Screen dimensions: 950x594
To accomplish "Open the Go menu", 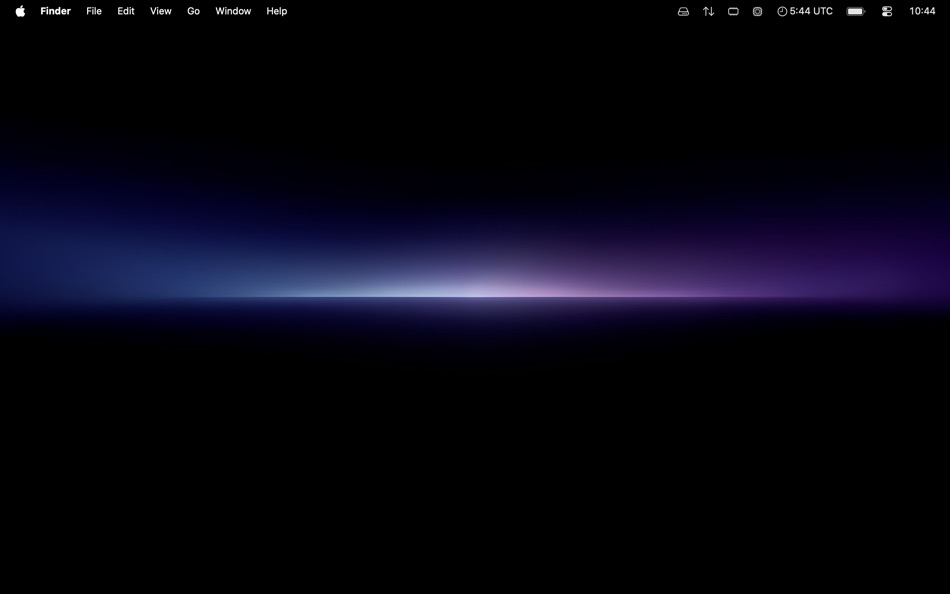I will [x=193, y=11].
